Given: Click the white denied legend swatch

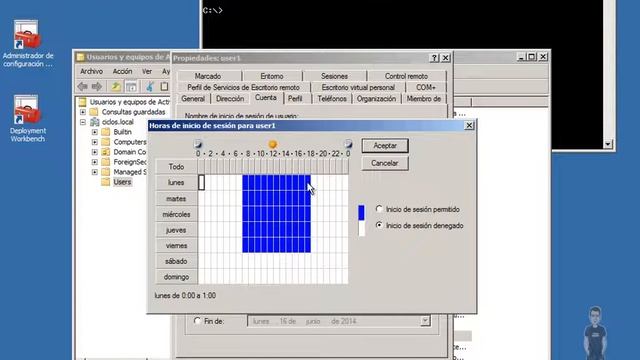Looking at the screenshot, I should [361, 228].
